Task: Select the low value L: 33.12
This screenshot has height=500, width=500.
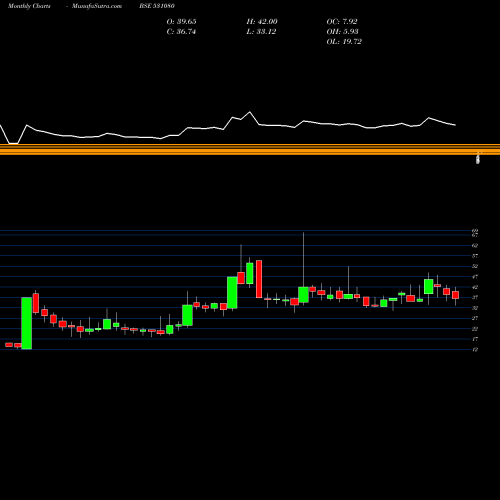Action: click(x=261, y=32)
